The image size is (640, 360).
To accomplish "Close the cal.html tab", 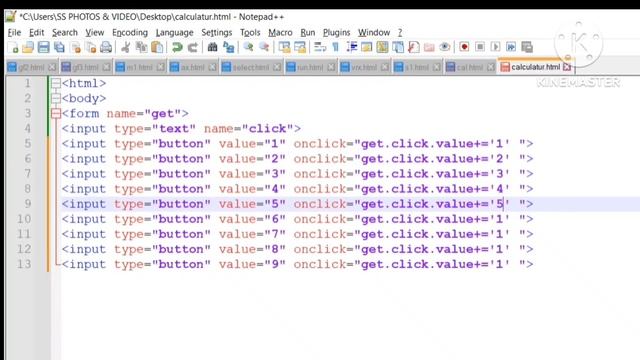I will 491,67.
